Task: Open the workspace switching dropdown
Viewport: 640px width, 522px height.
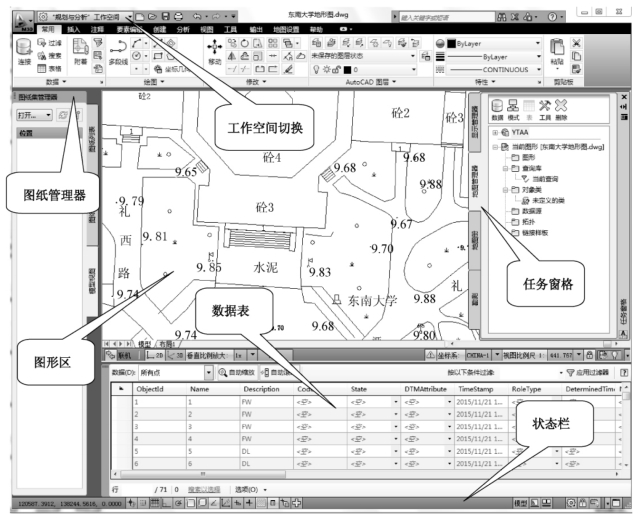Action: point(129,17)
